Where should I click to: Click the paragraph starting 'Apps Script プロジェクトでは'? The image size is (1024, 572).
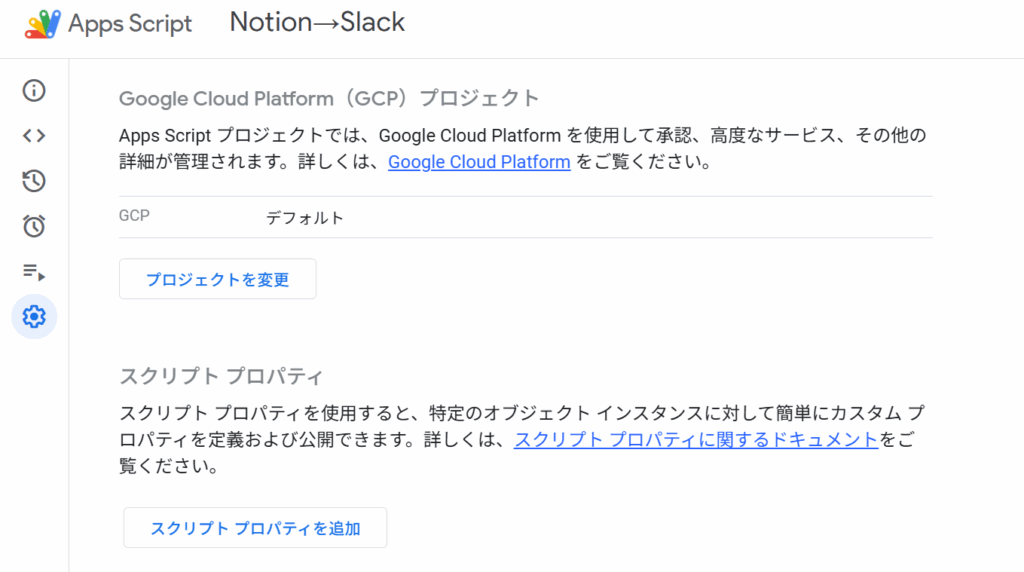(x=522, y=149)
